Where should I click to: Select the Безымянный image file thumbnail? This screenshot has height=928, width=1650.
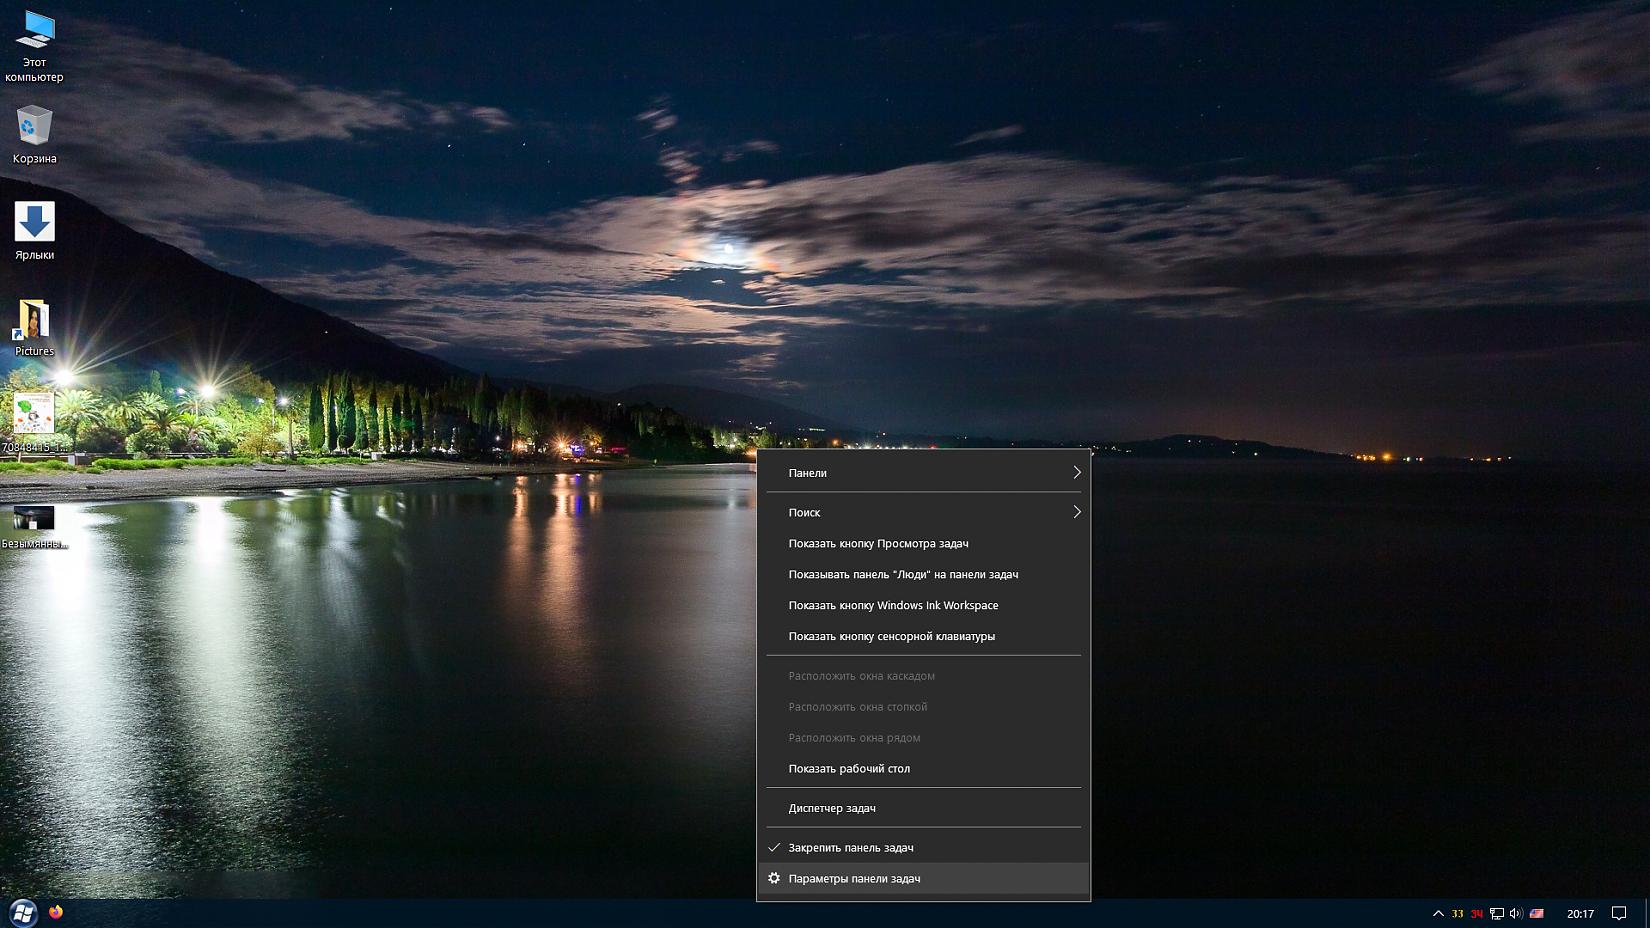tap(34, 518)
